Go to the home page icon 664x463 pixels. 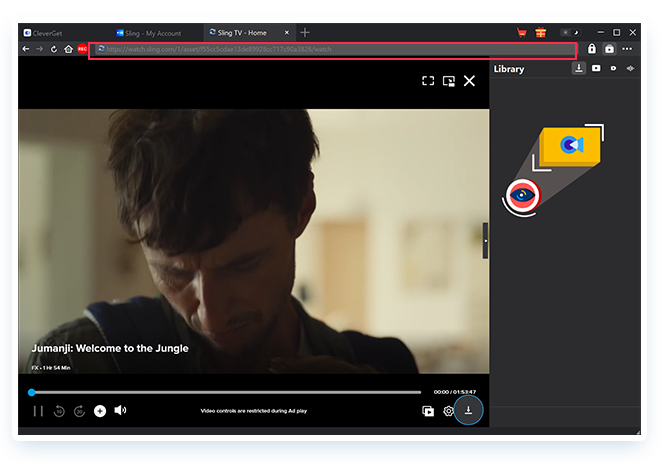(68, 49)
